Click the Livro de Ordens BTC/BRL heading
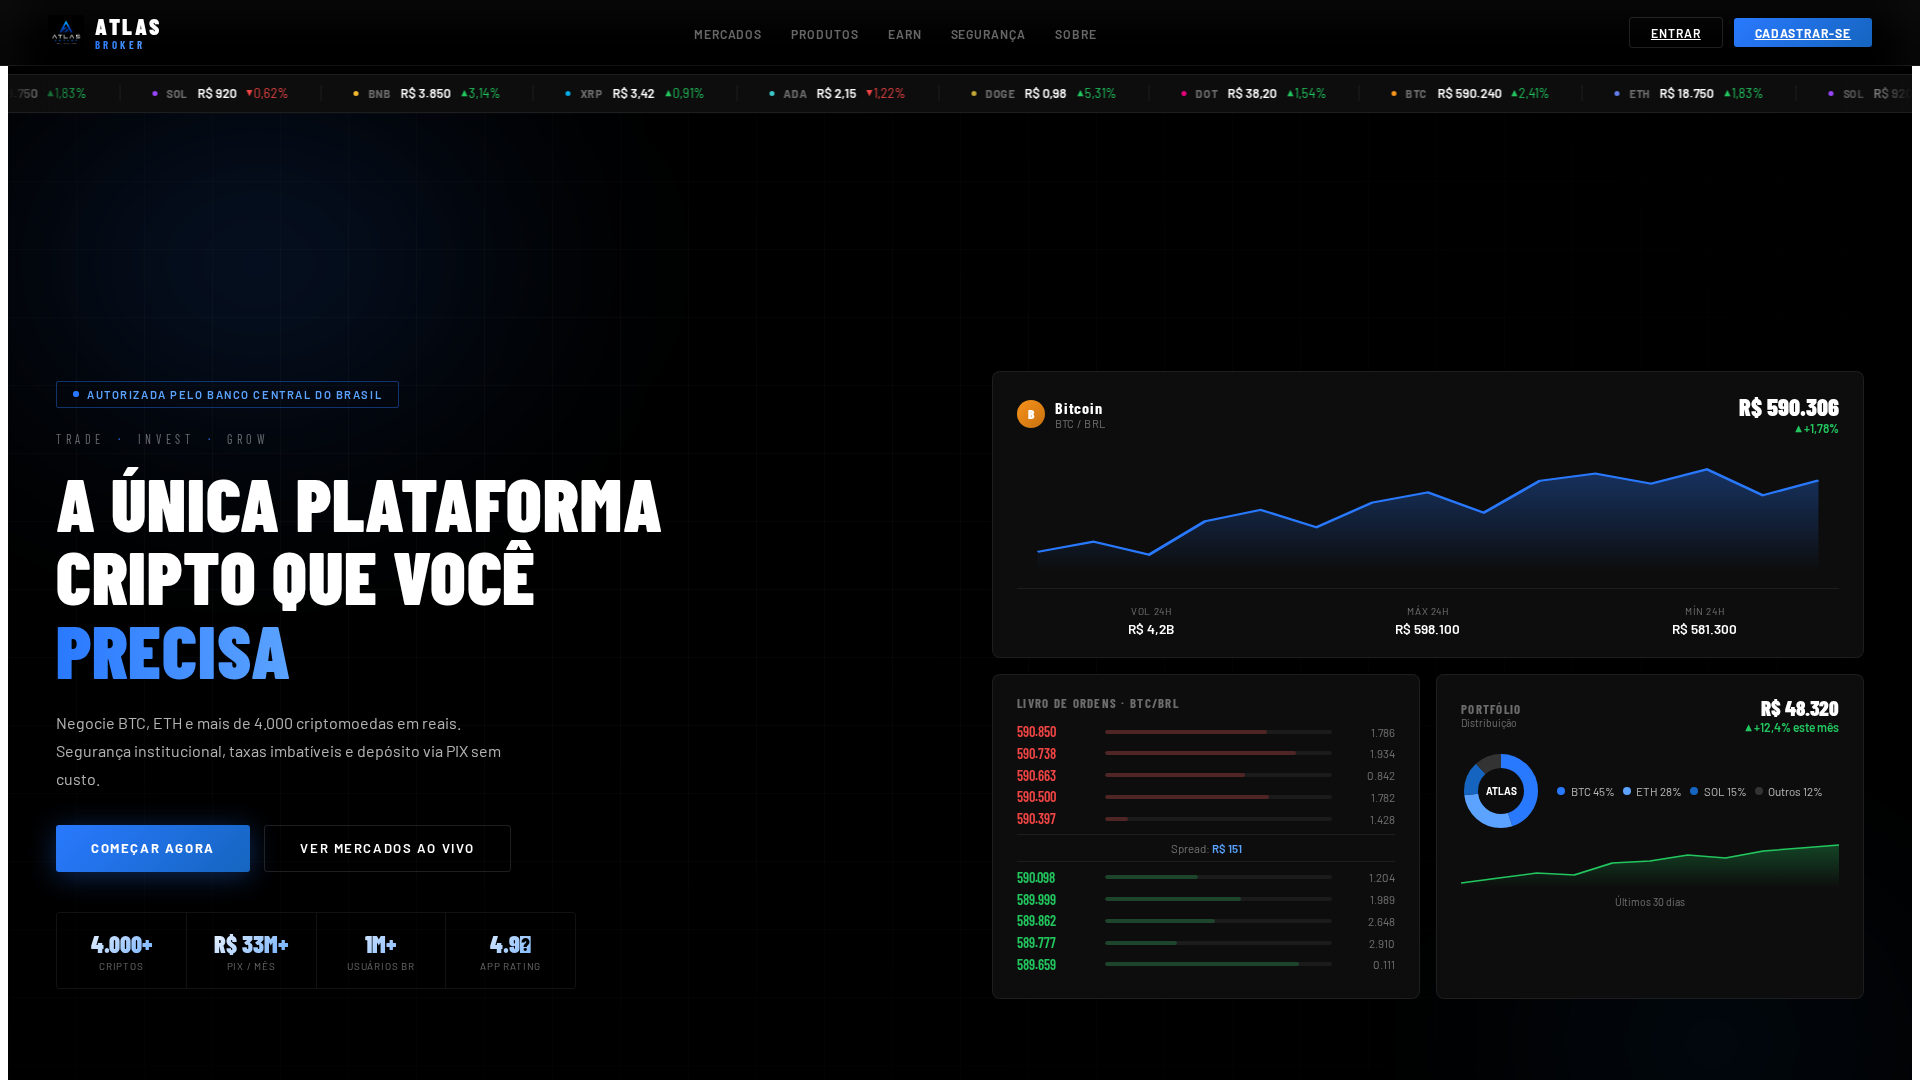 (1098, 704)
